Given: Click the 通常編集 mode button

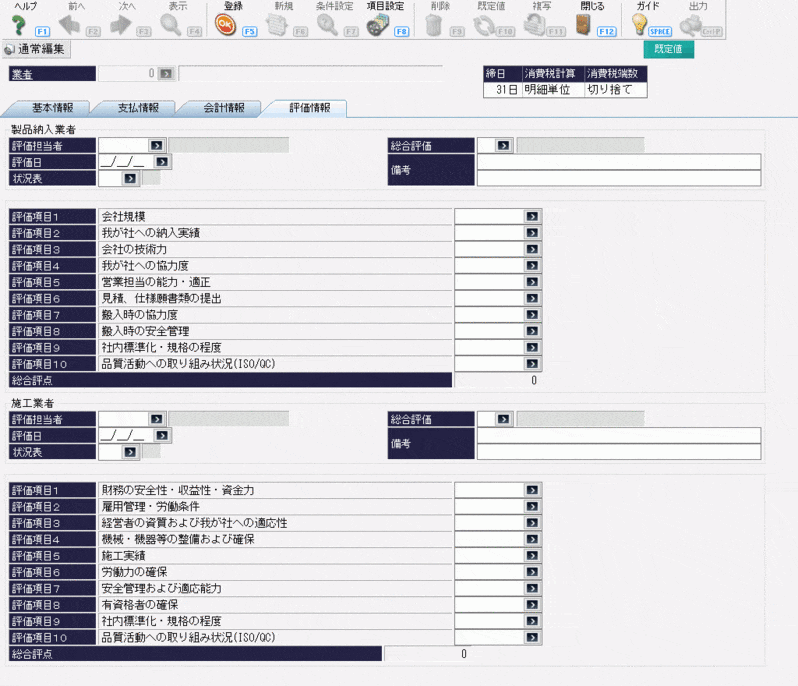Looking at the screenshot, I should click(36, 49).
